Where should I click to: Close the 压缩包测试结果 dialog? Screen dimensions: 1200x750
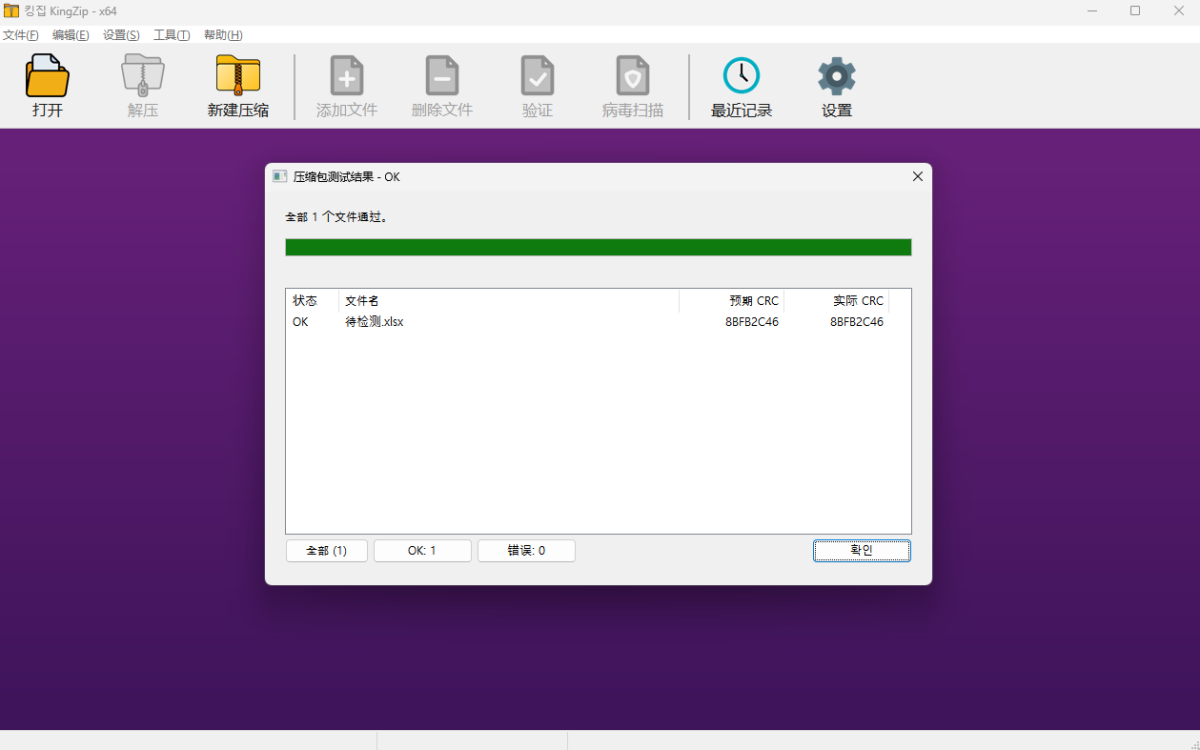click(918, 177)
